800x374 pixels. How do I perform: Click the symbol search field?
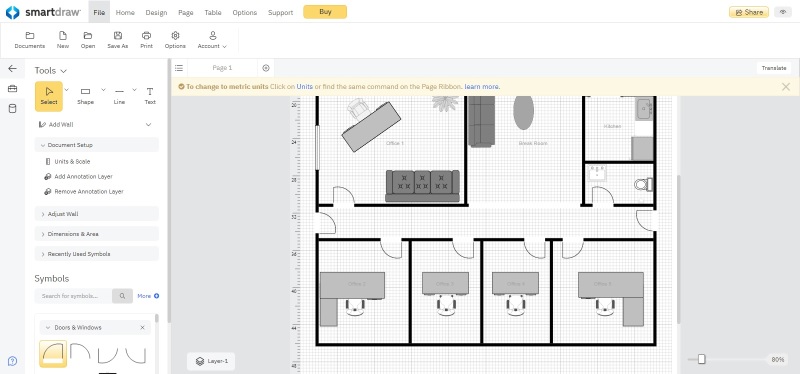(x=73, y=296)
